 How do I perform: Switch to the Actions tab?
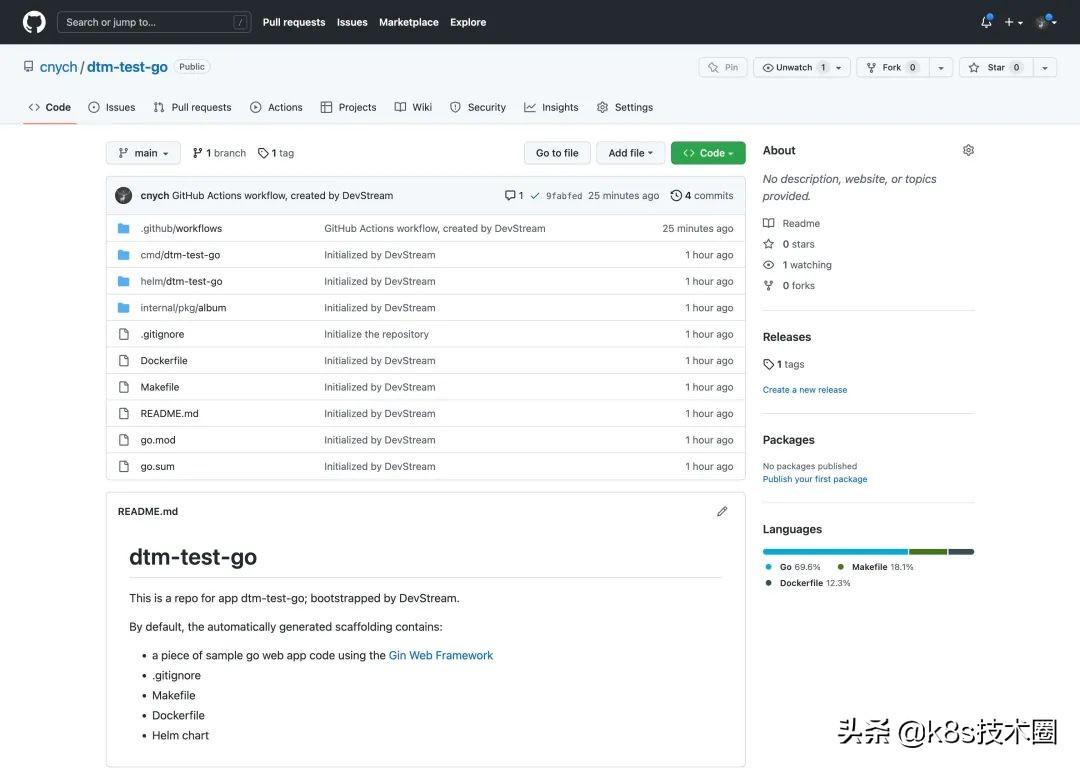[276, 107]
